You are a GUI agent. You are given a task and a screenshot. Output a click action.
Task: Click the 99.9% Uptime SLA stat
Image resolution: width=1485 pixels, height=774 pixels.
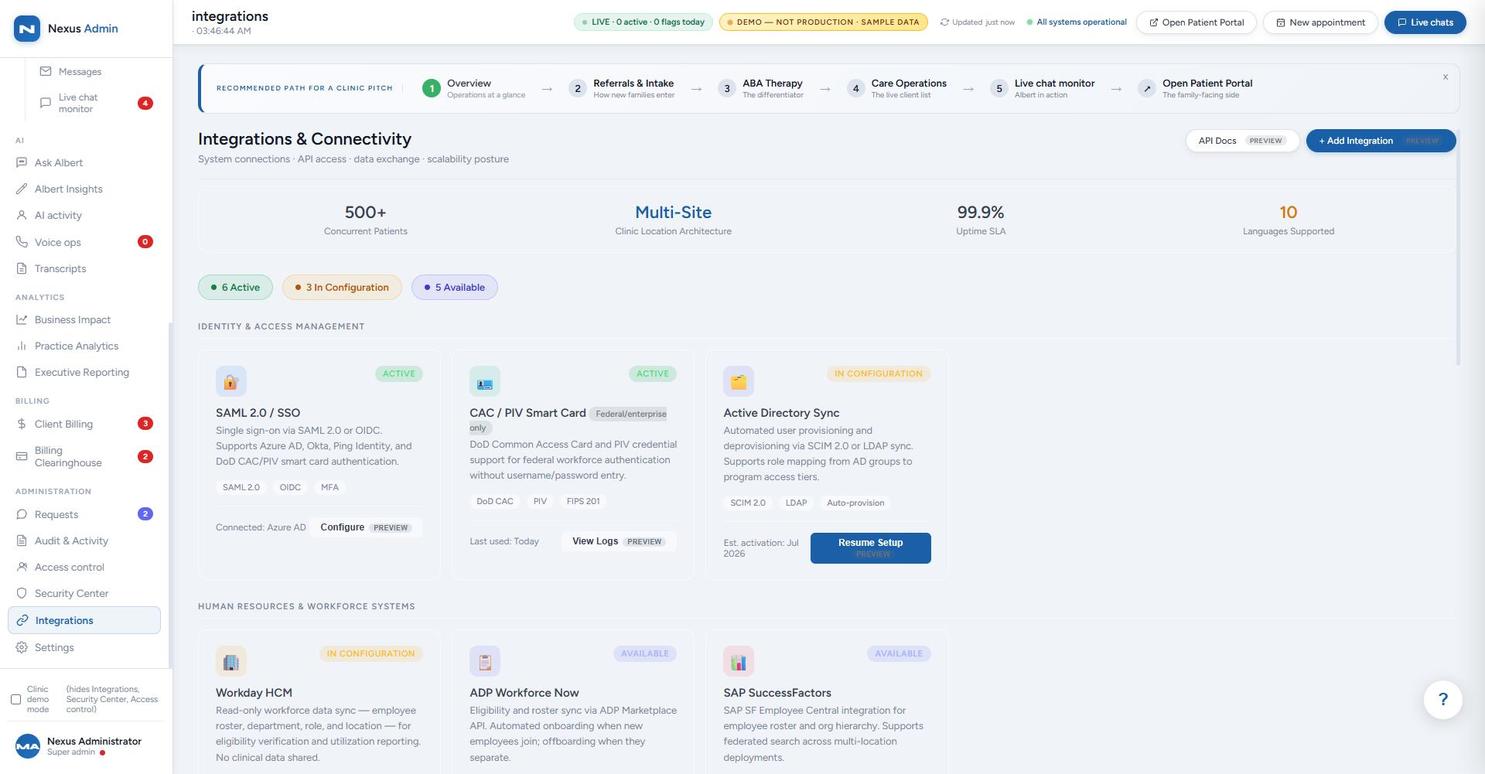click(x=981, y=220)
